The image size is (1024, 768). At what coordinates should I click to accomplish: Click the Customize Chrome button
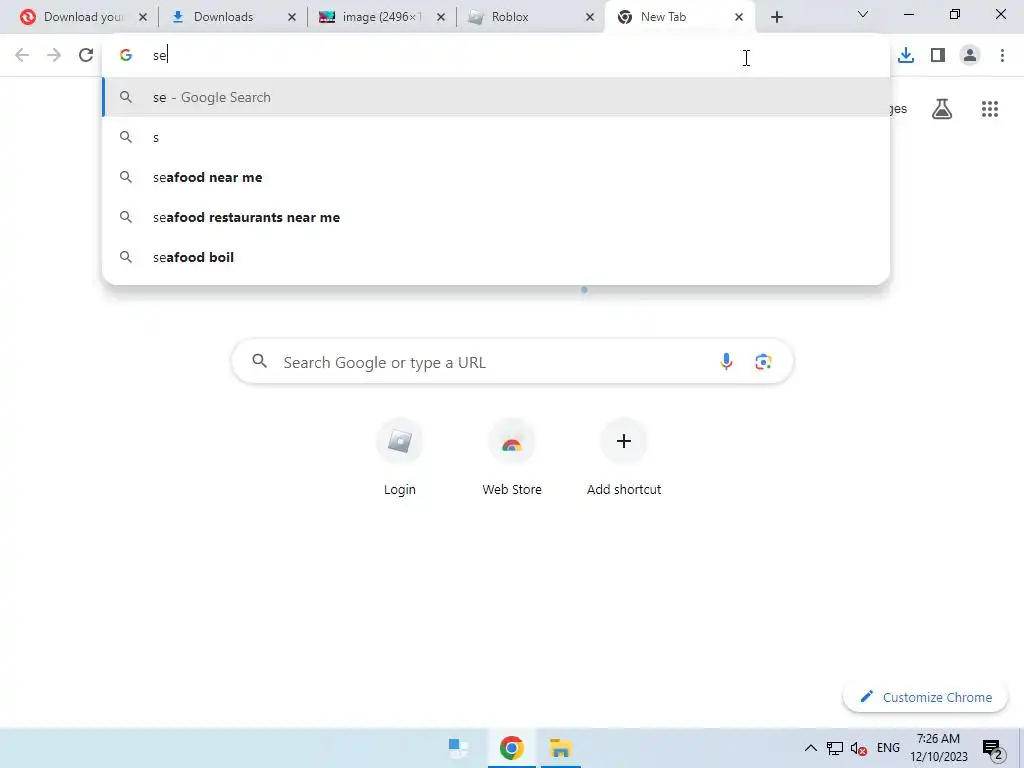point(926,697)
